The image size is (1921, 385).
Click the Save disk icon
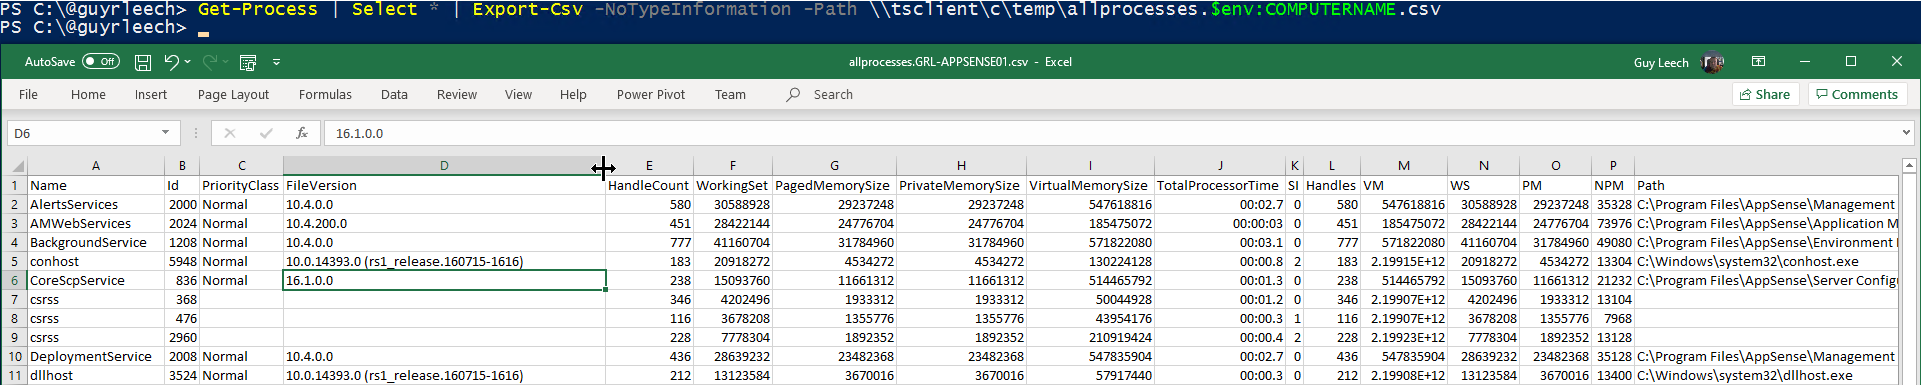(143, 62)
